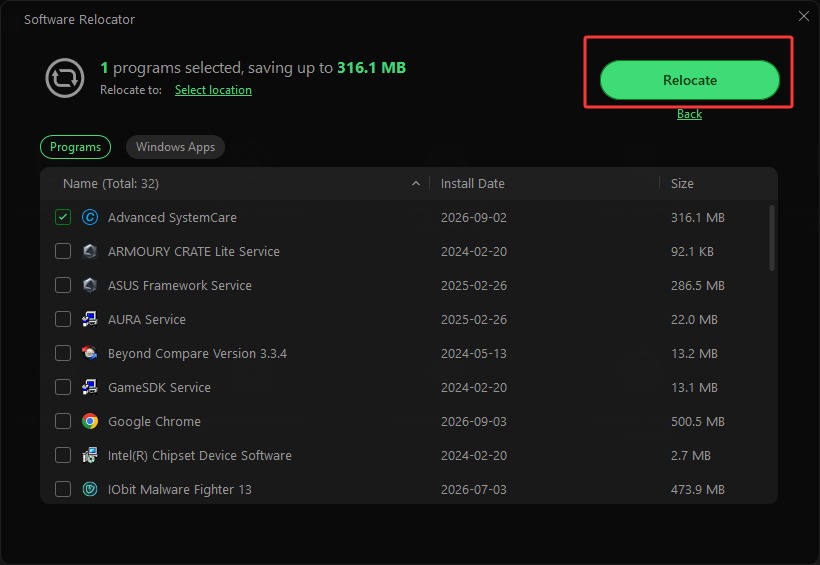Select the Beyond Compare Version 3.3.4 checkbox
The image size is (820, 565).
(63, 353)
